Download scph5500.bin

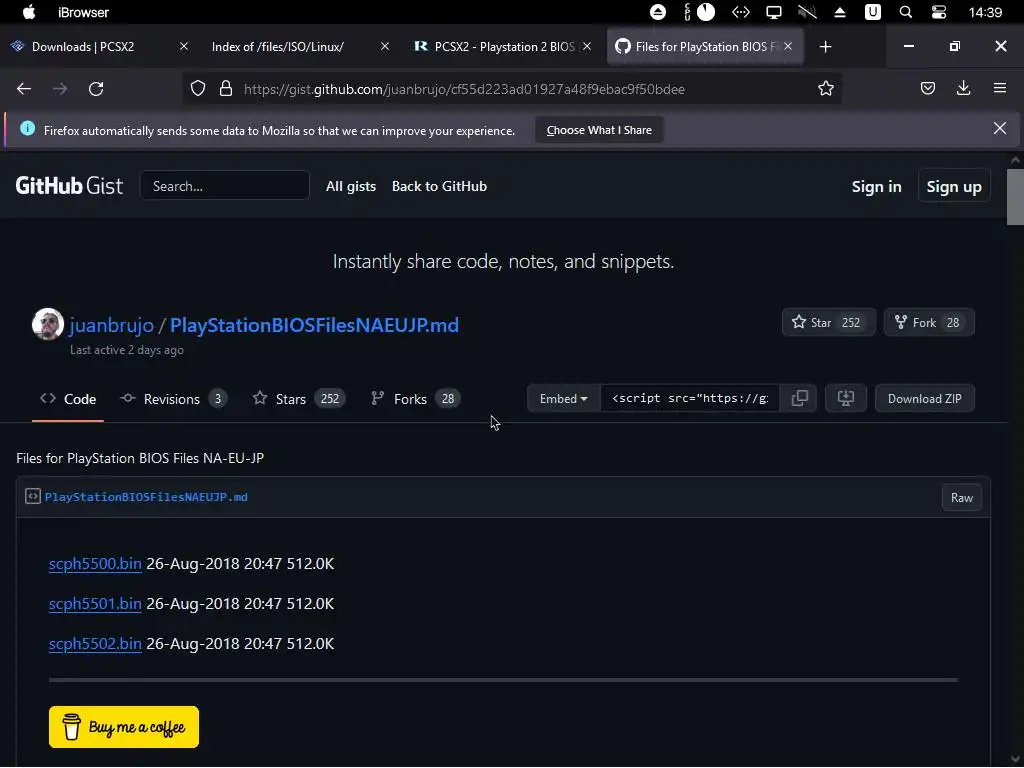(95, 564)
